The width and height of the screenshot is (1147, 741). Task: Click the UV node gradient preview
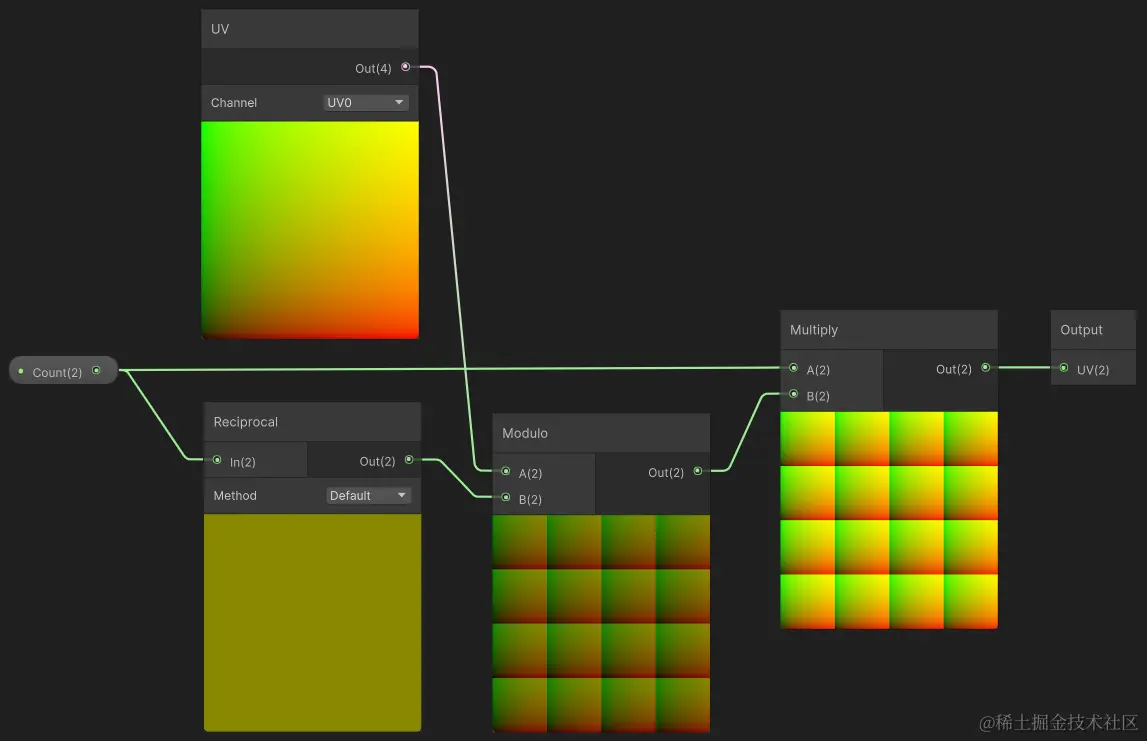point(309,230)
